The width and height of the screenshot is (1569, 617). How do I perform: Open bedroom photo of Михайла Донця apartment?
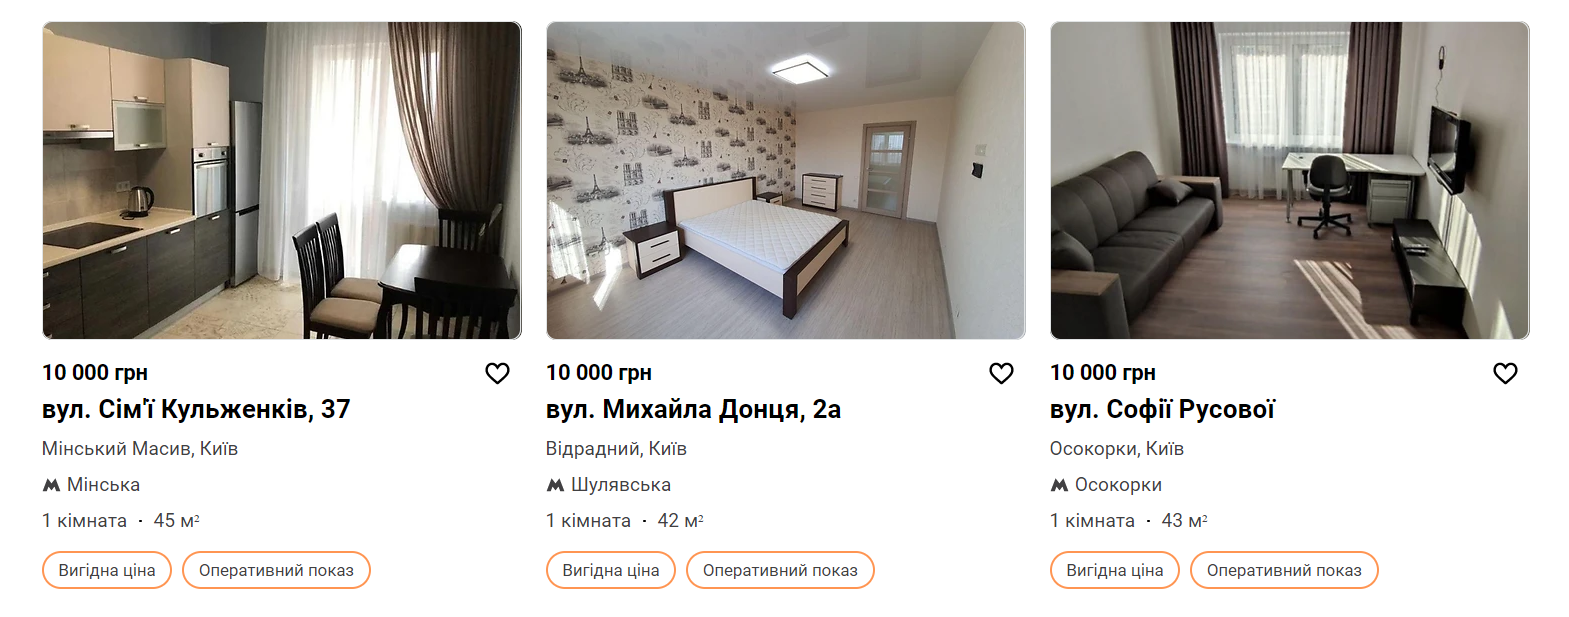pyautogui.click(x=786, y=180)
